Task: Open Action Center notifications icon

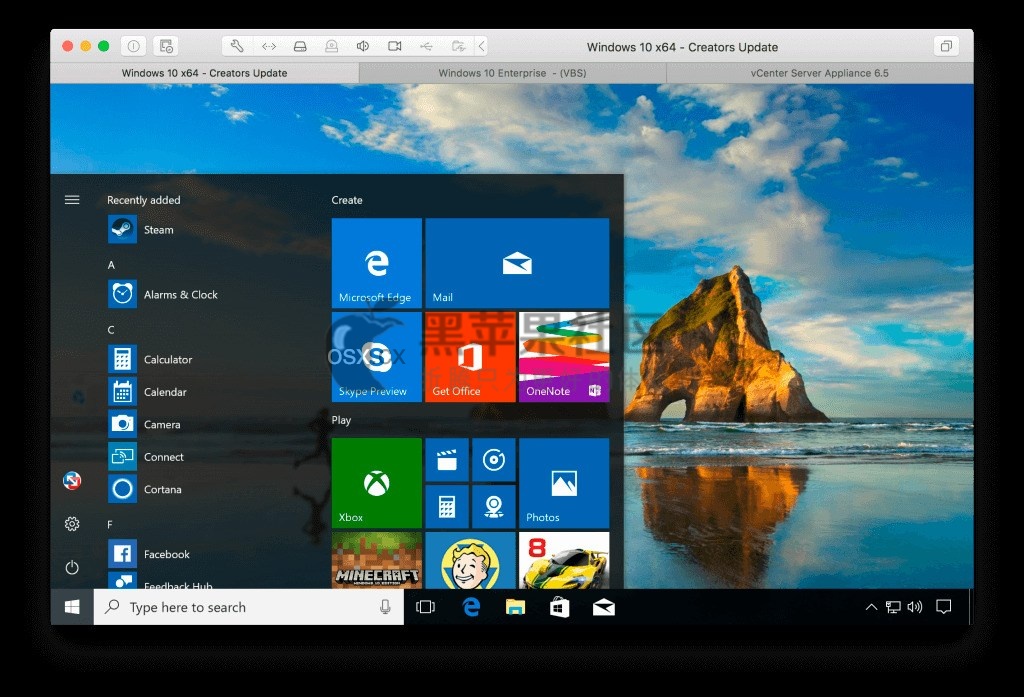Action: click(x=943, y=607)
